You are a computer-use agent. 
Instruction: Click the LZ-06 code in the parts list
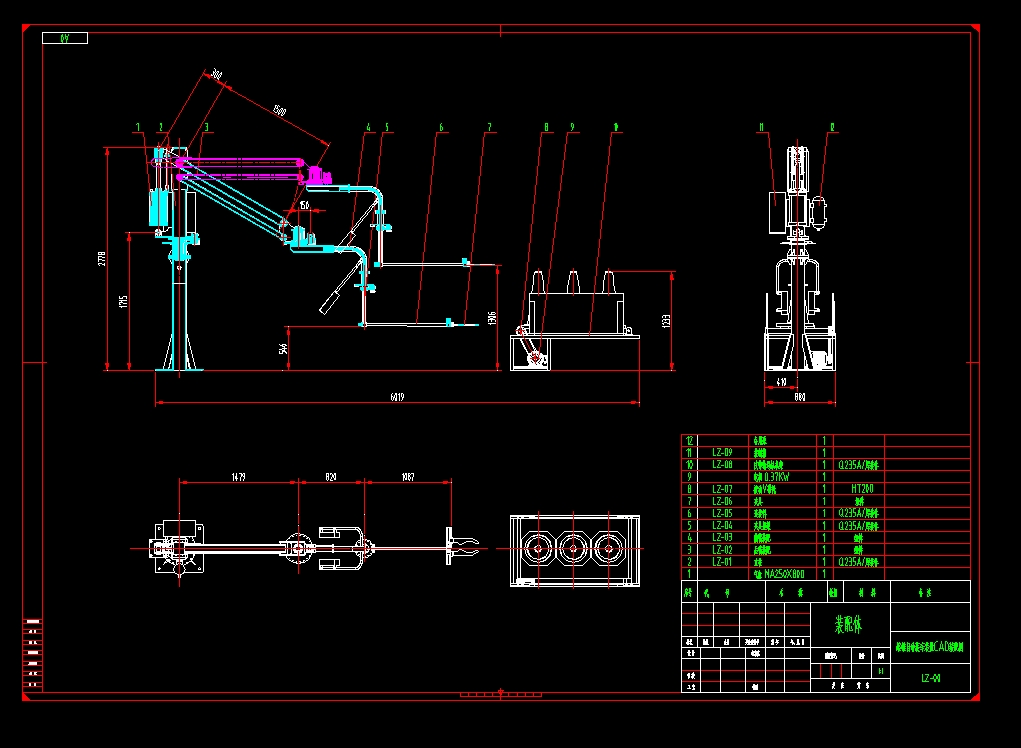tap(722, 501)
